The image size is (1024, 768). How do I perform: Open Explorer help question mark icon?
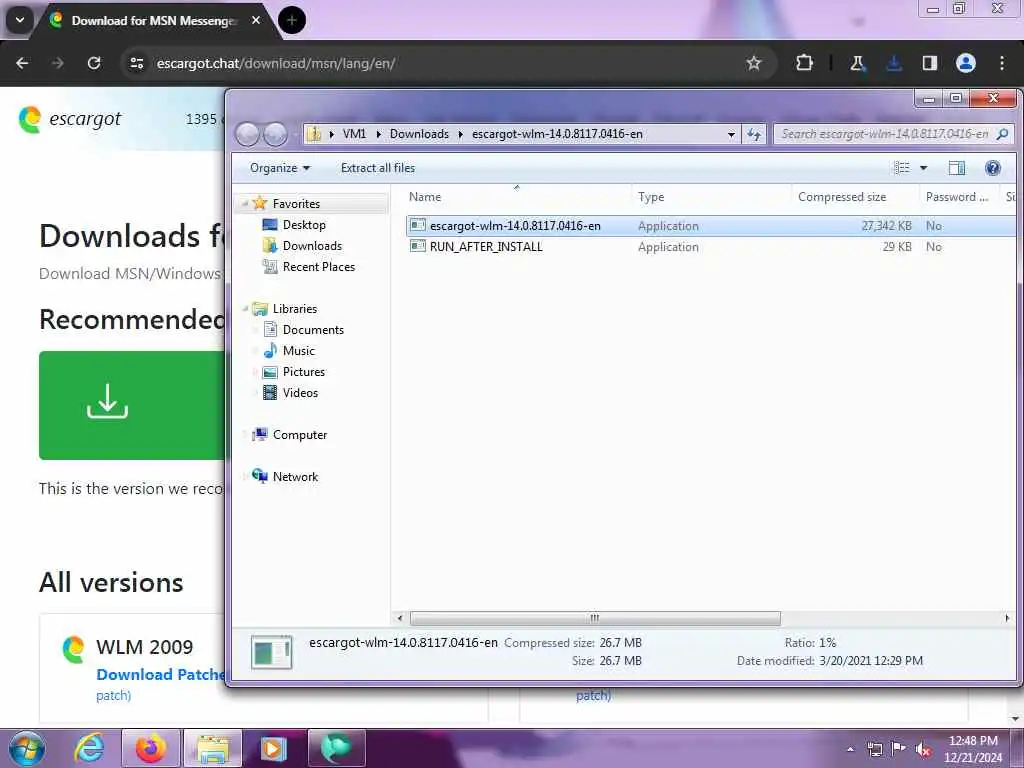(993, 168)
